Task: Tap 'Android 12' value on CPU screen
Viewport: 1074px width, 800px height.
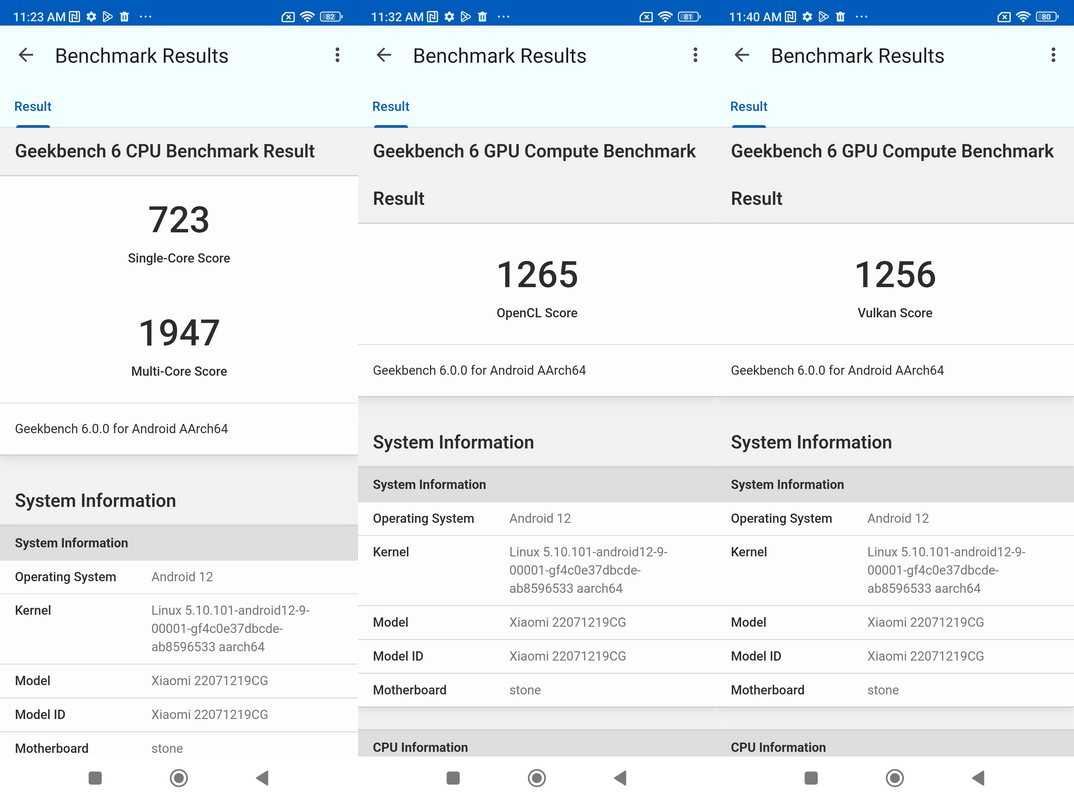Action: (182, 577)
